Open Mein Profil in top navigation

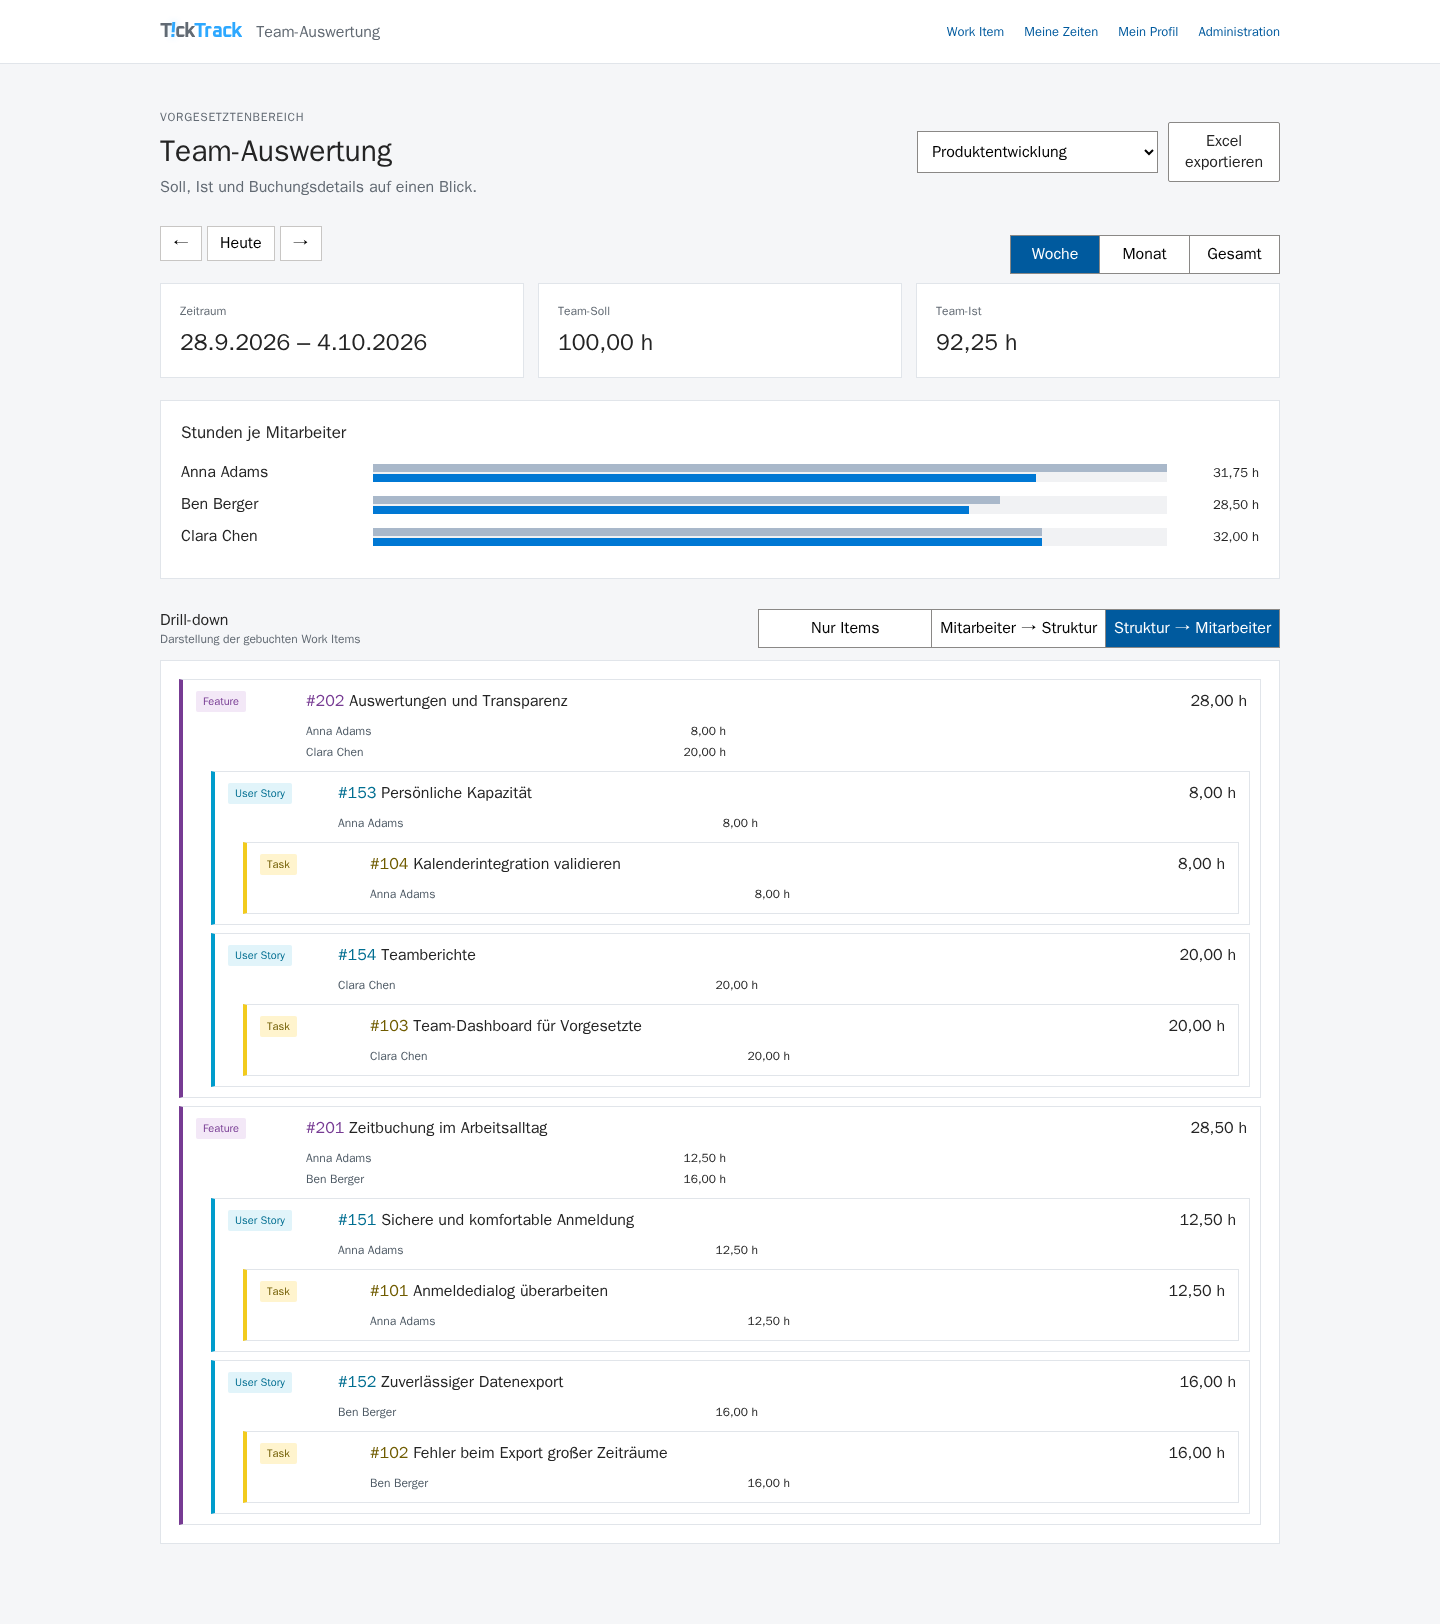pos(1148,32)
